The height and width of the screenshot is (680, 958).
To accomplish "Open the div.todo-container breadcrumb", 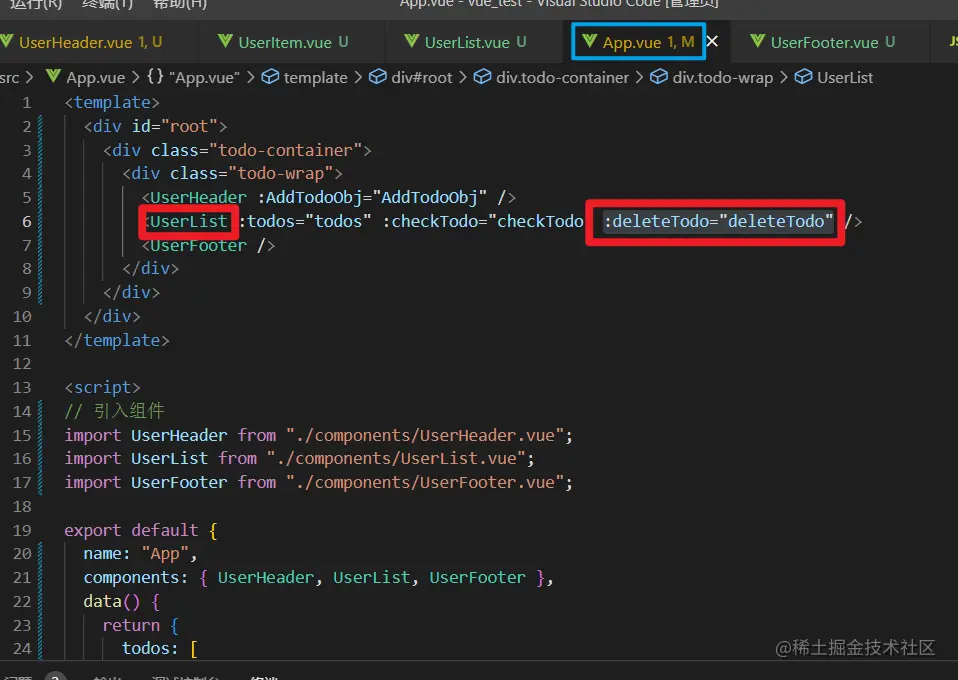I will 562,78.
